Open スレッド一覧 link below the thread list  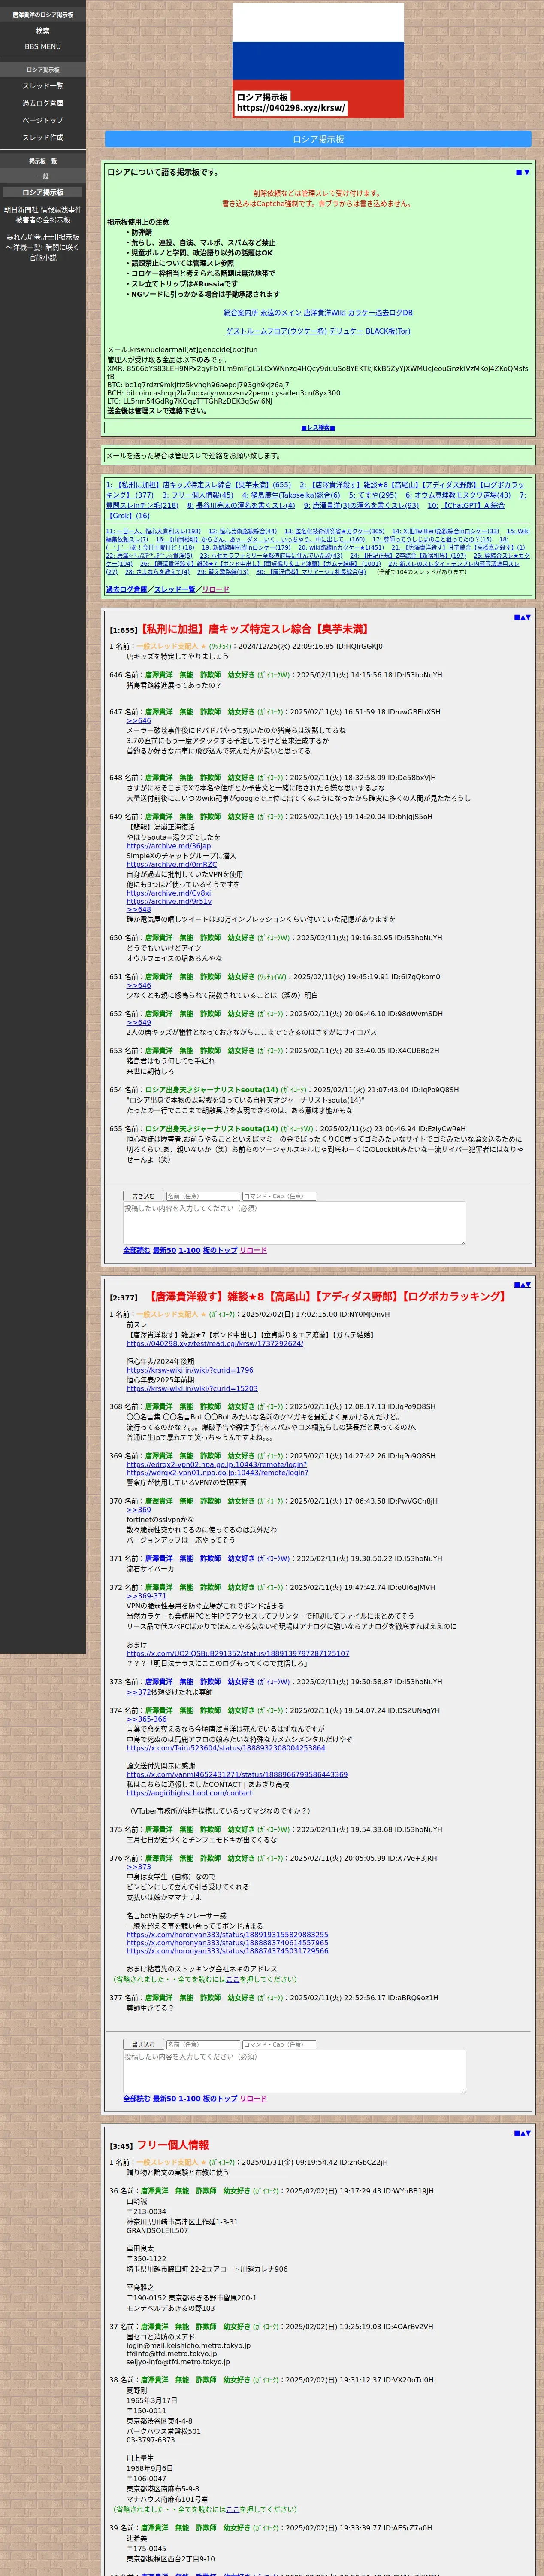pyautogui.click(x=175, y=589)
